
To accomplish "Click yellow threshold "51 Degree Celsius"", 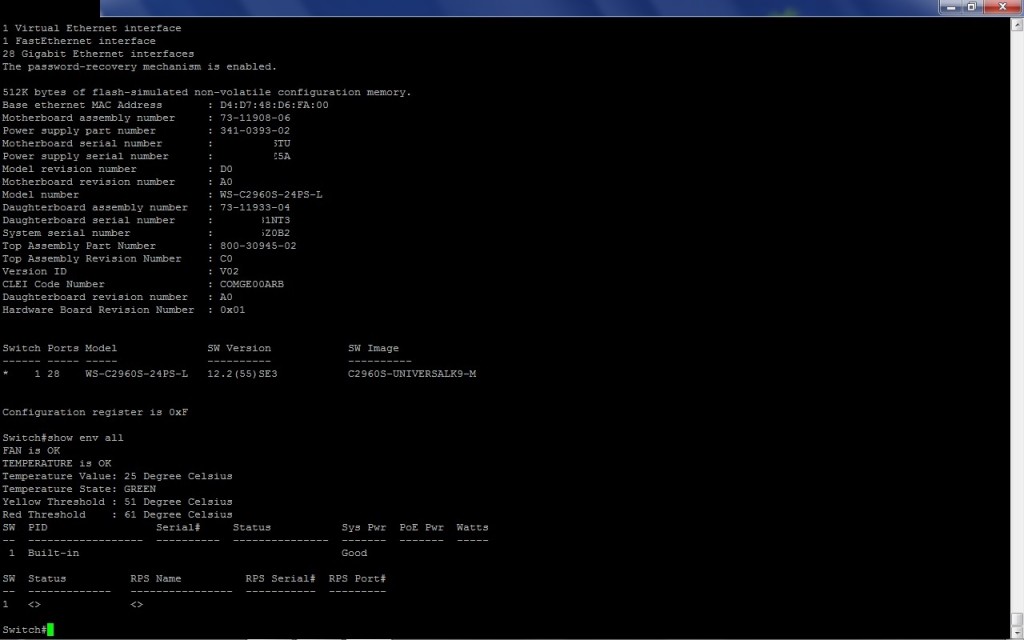I will (178, 502).
